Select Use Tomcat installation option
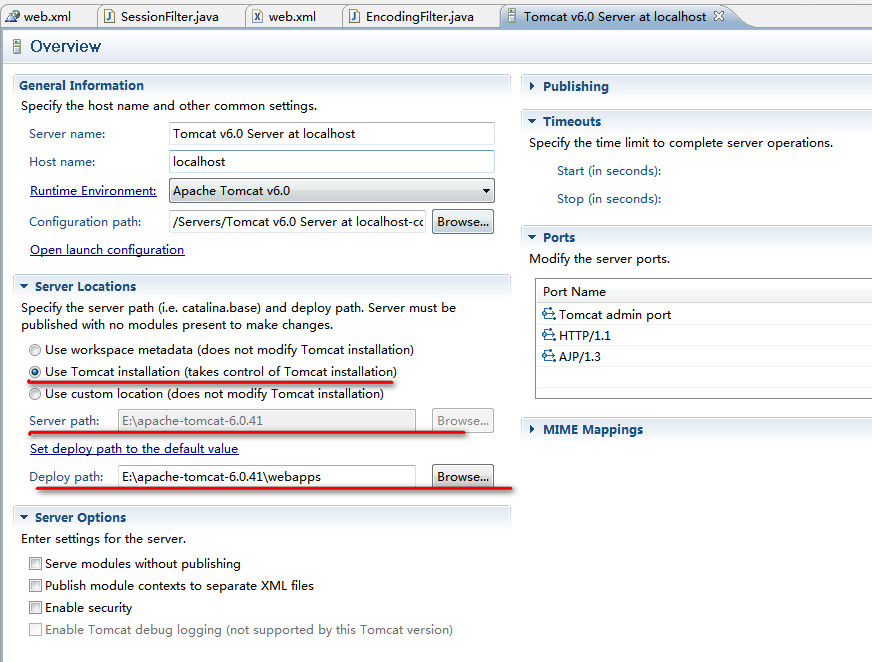 click(x=35, y=372)
